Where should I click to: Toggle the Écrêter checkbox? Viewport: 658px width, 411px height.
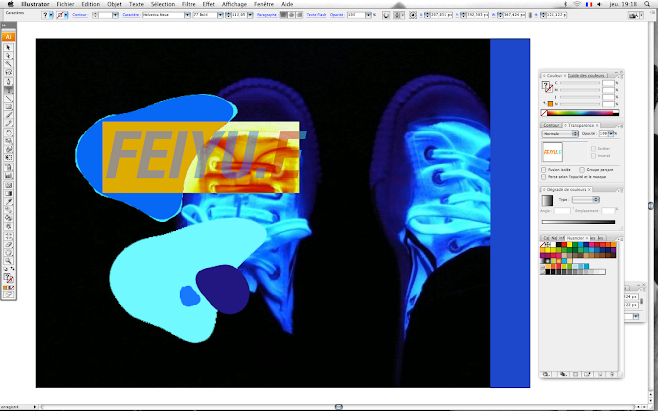pos(593,148)
